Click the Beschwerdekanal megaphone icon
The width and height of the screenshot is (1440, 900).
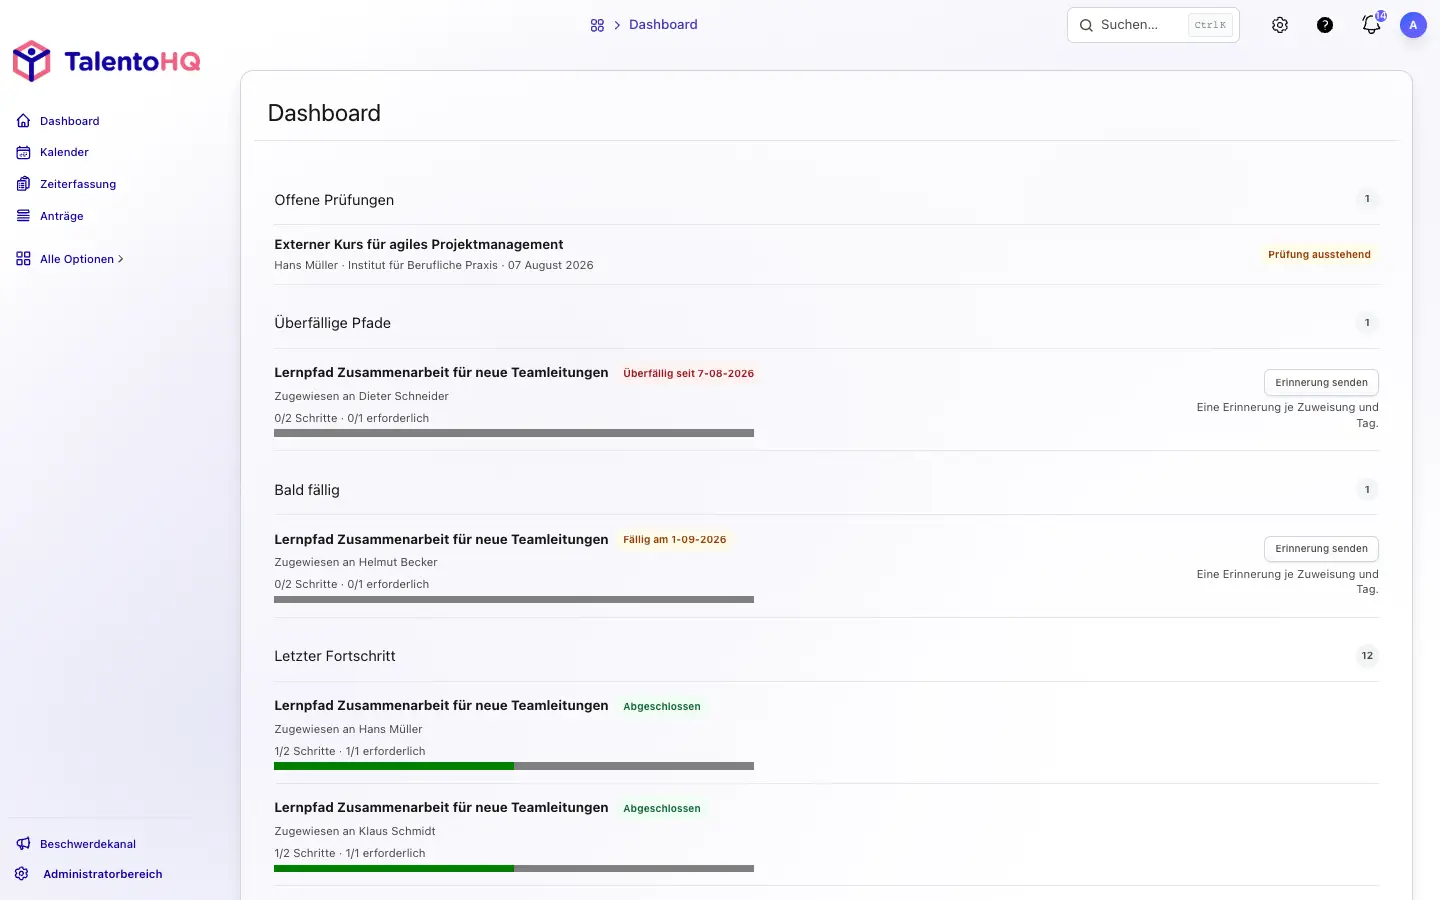(x=23, y=844)
